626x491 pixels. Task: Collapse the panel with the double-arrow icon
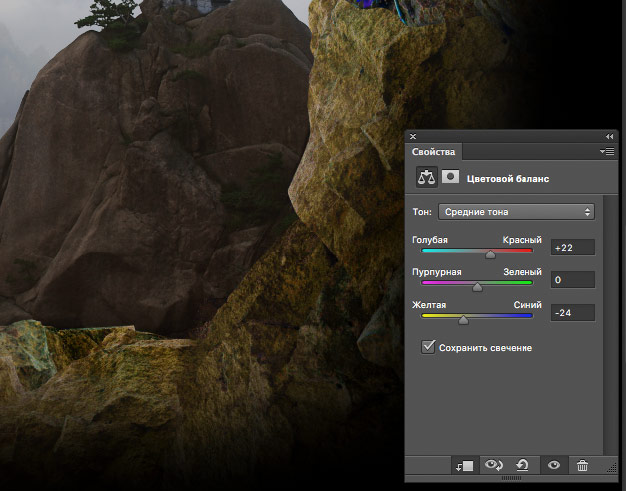point(609,137)
